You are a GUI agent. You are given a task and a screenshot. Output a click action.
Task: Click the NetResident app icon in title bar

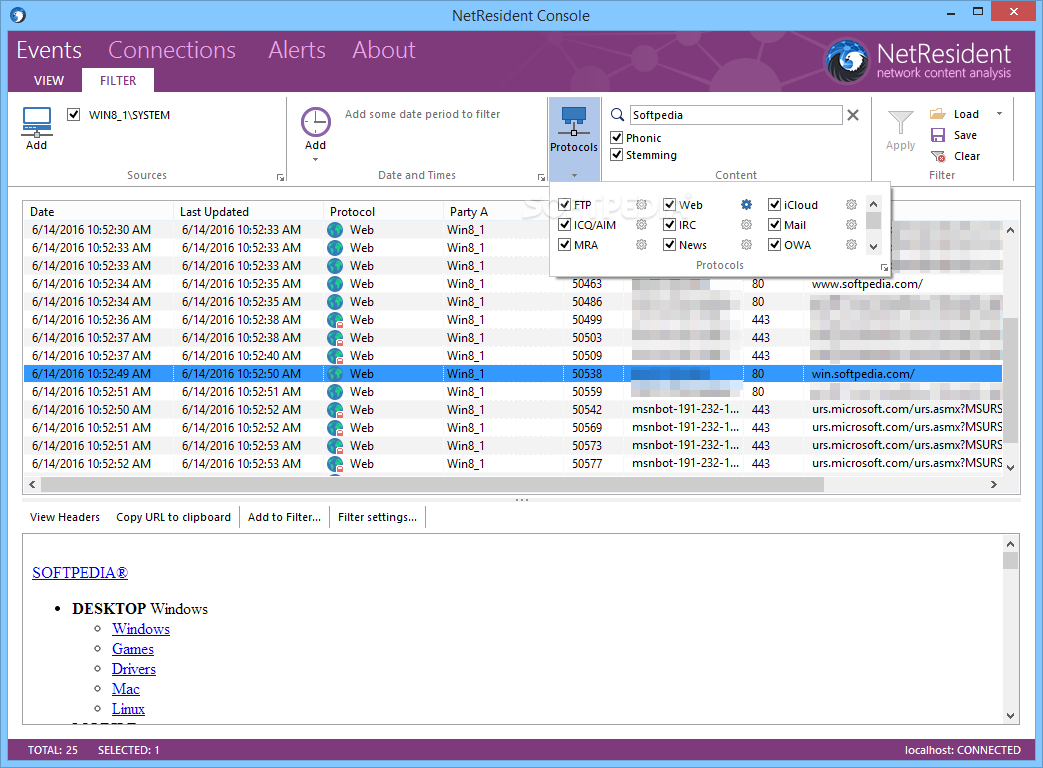[x=18, y=15]
